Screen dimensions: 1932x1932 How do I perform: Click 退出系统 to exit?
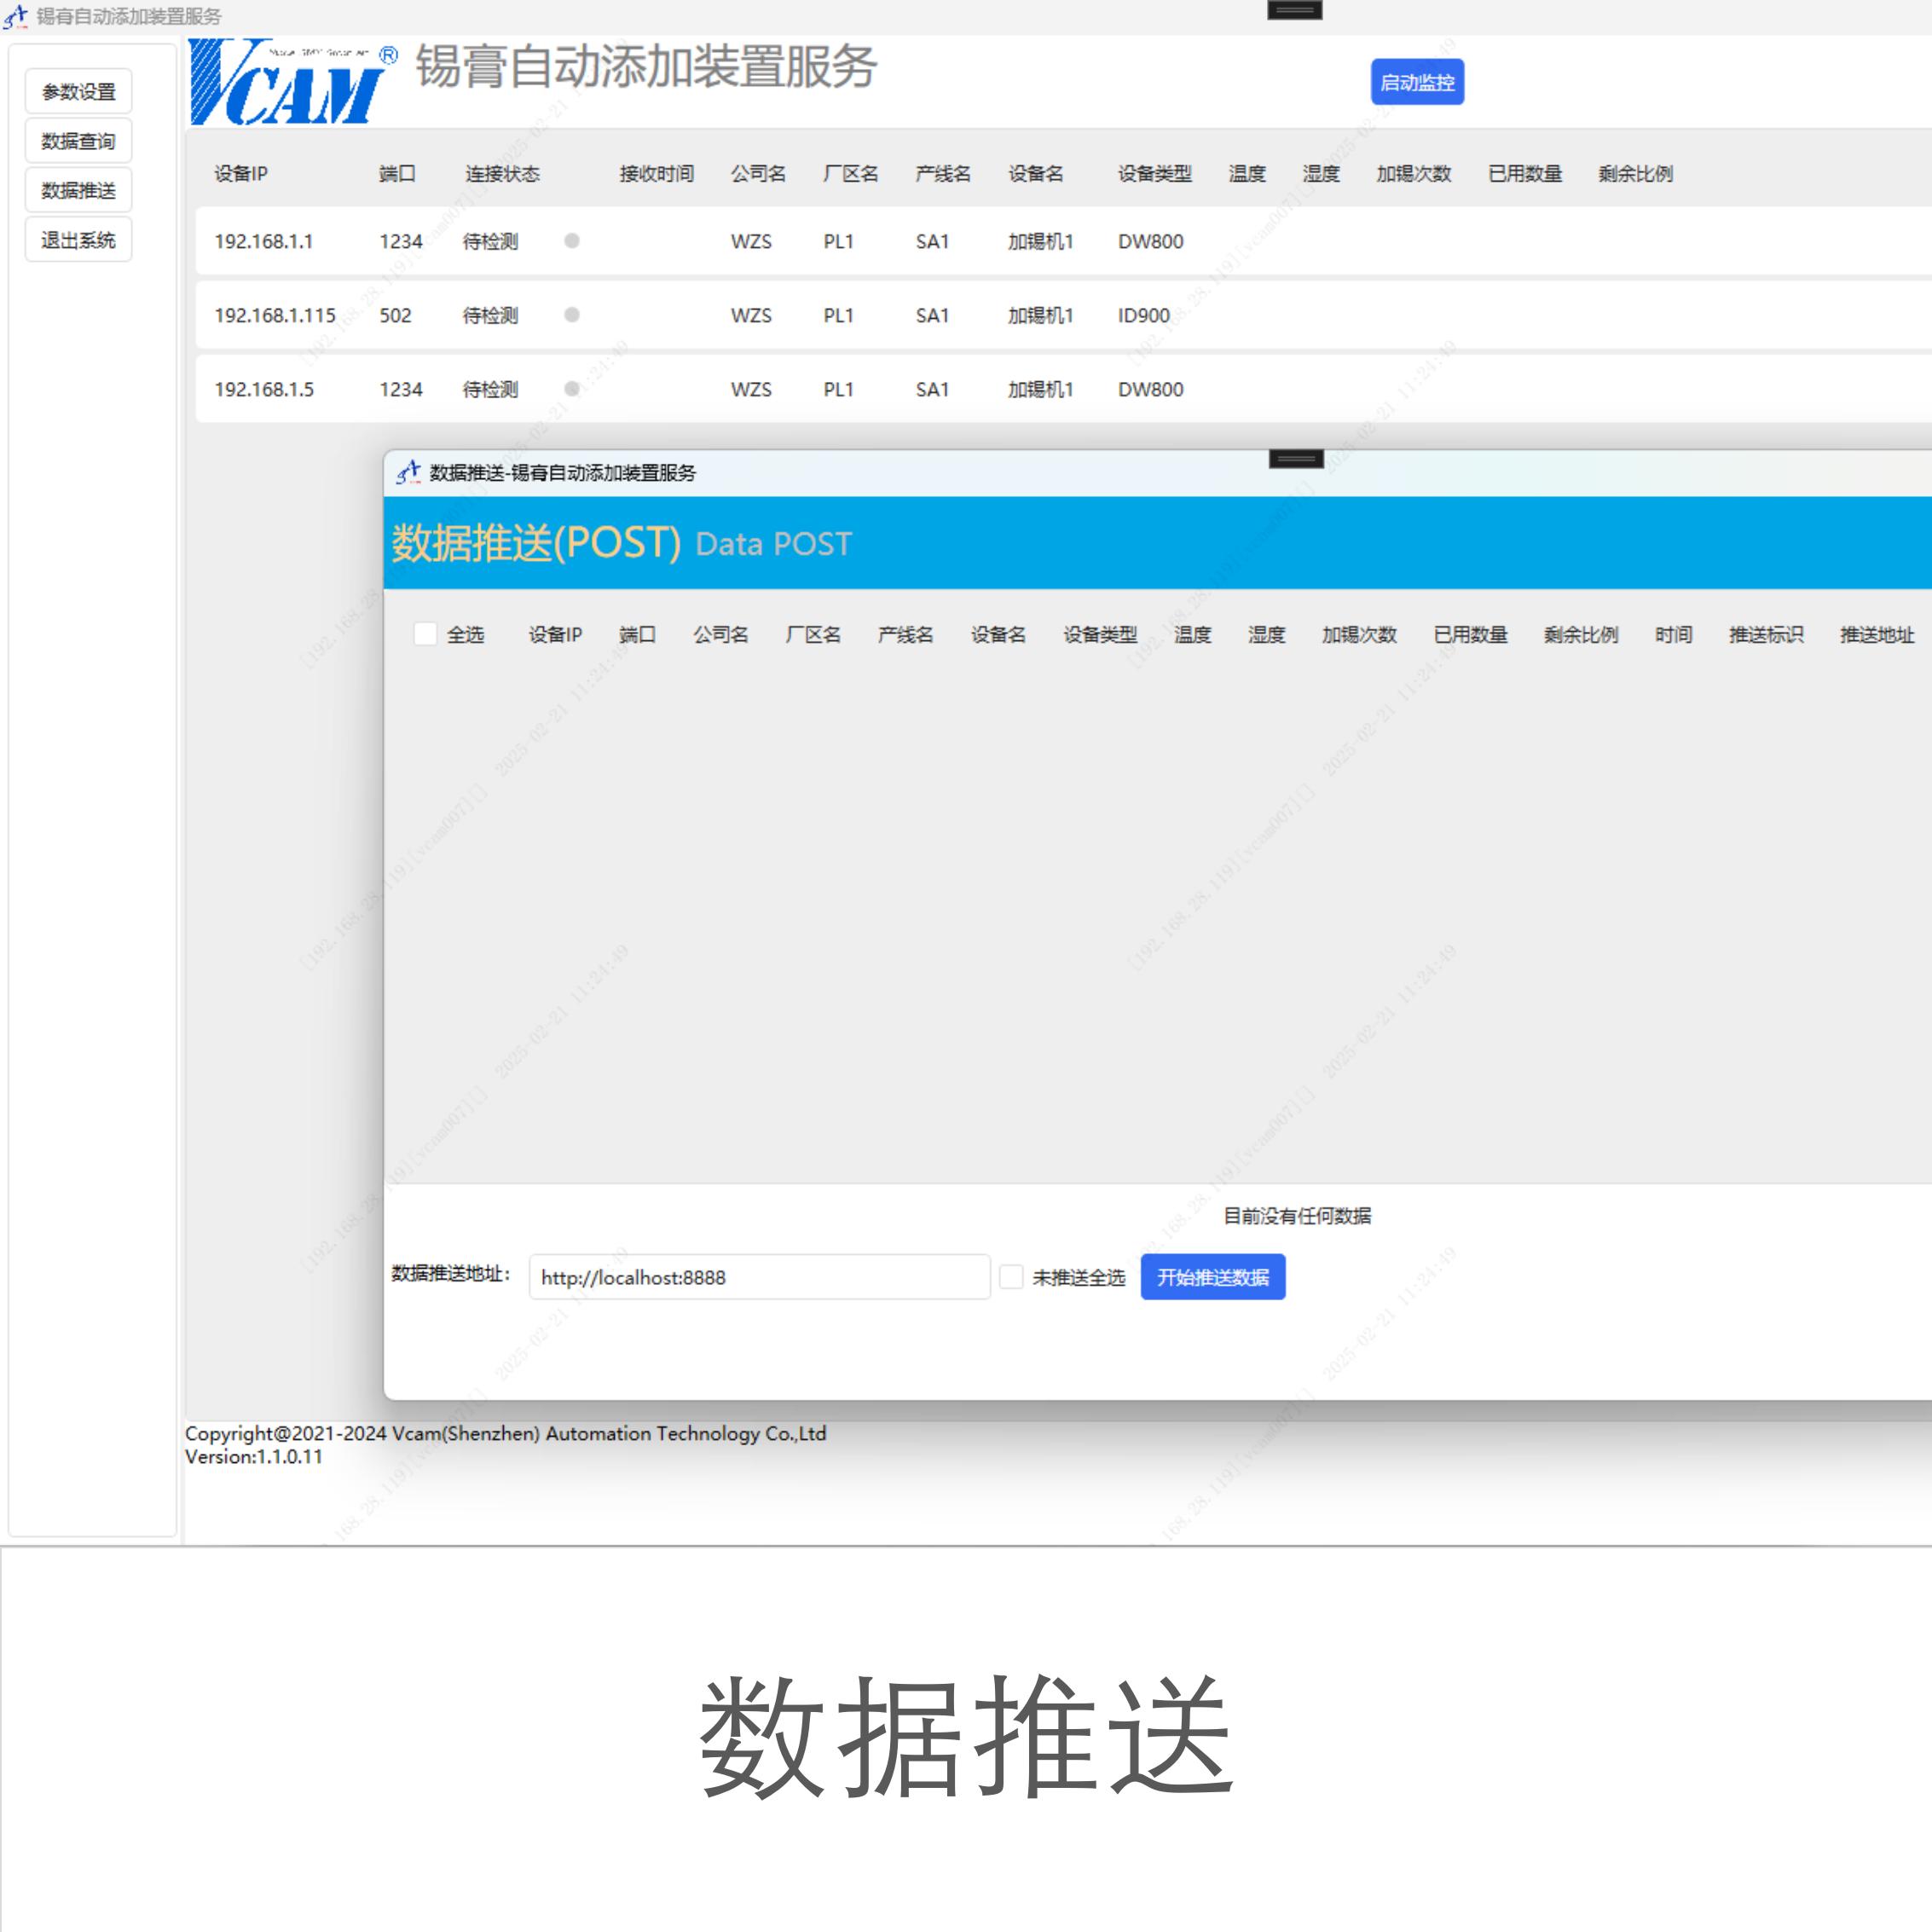tap(79, 240)
